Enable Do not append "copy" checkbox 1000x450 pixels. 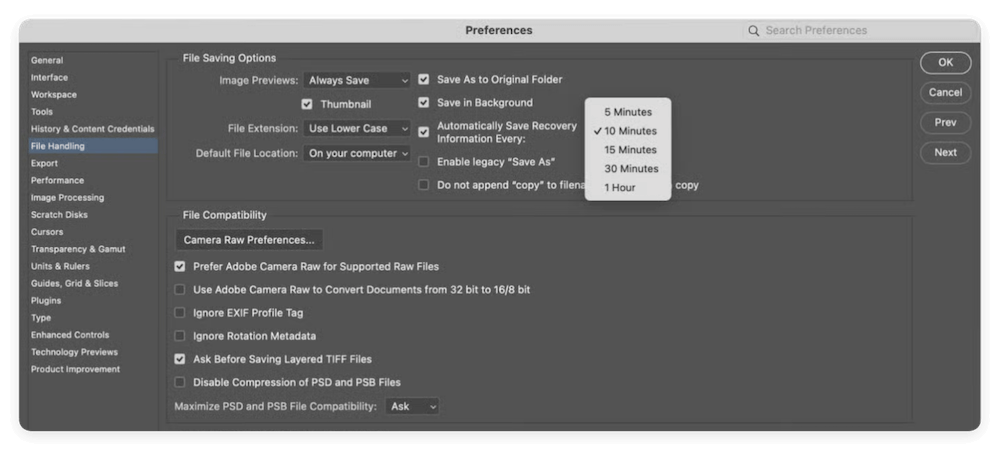click(423, 185)
